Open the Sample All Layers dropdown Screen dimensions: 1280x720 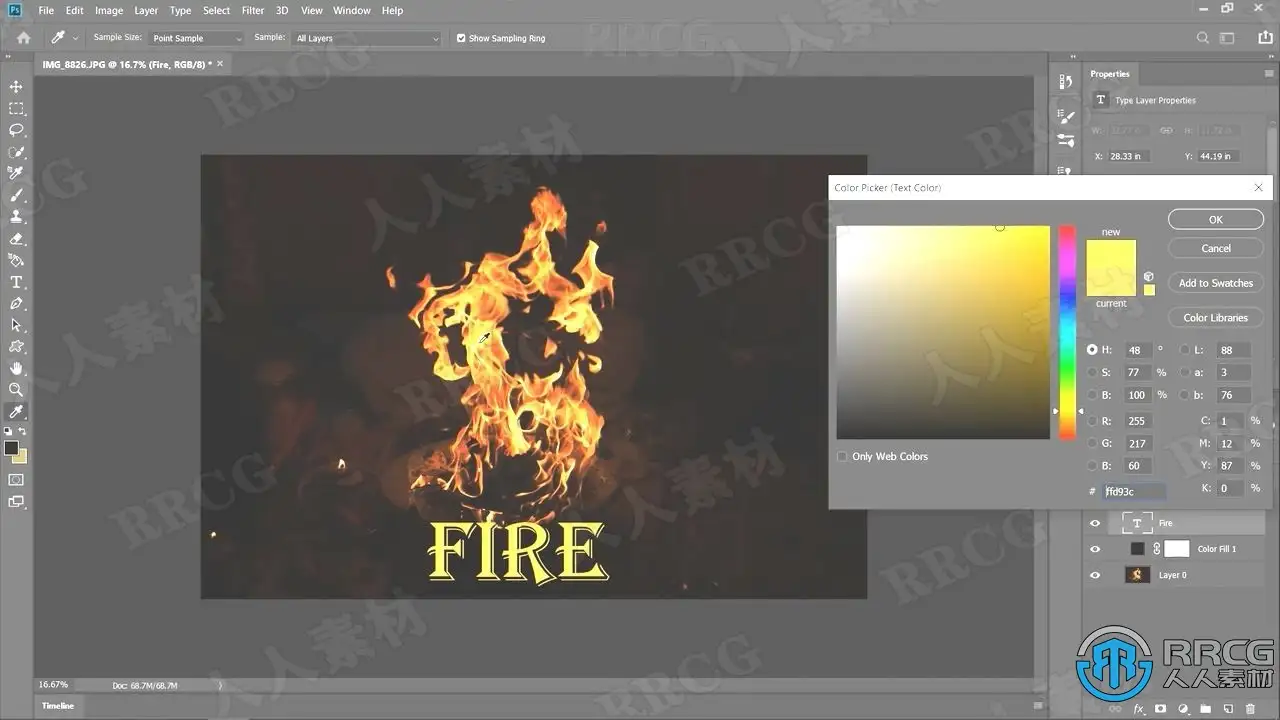tap(367, 38)
